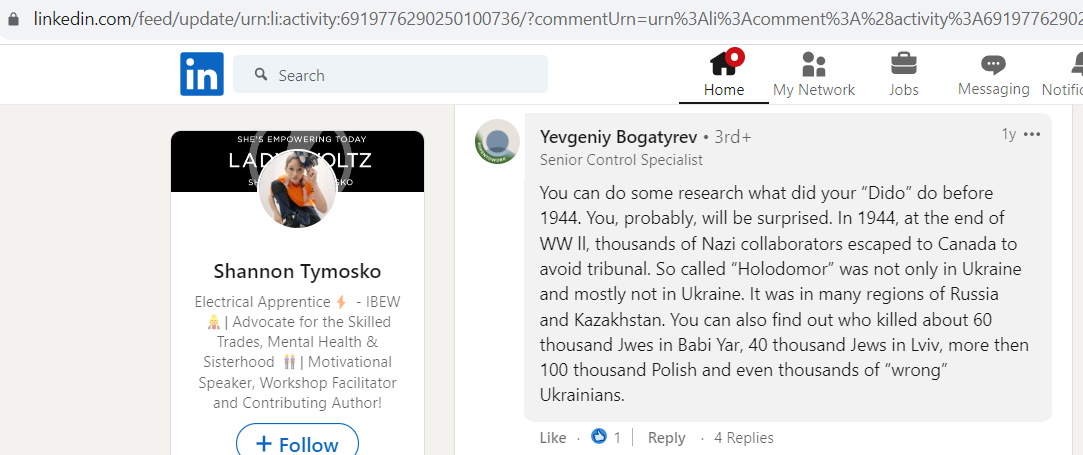
Task: Open the Home feed icon
Action: tap(724, 64)
